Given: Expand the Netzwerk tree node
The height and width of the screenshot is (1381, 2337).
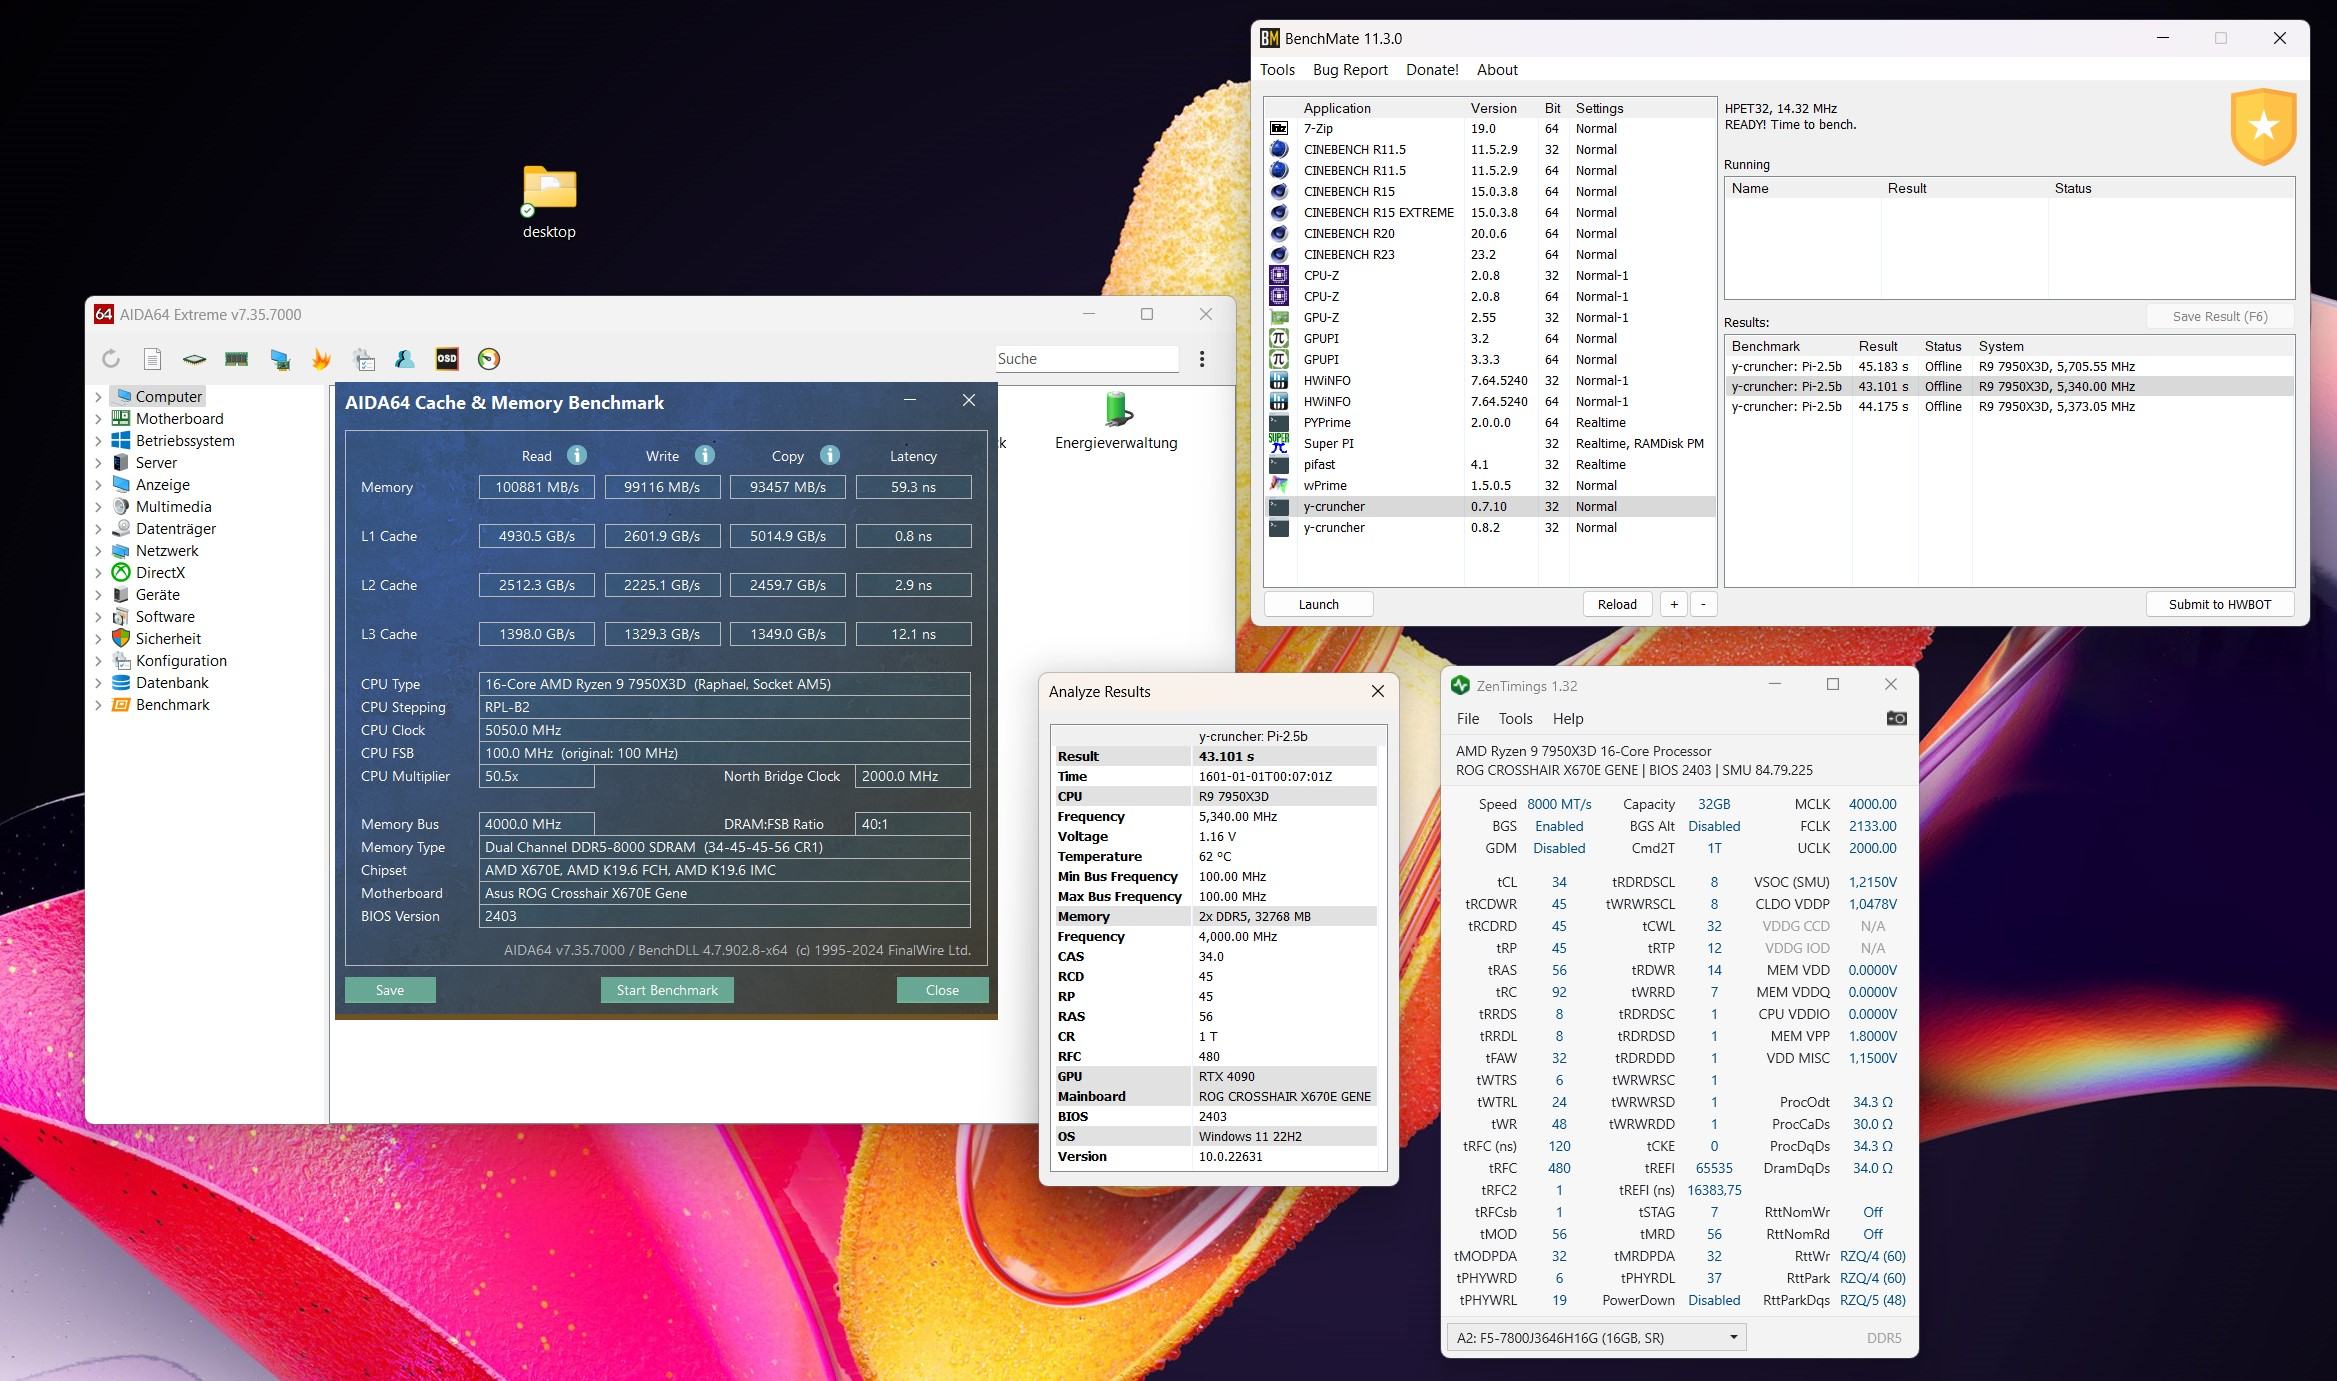Looking at the screenshot, I should [98, 551].
